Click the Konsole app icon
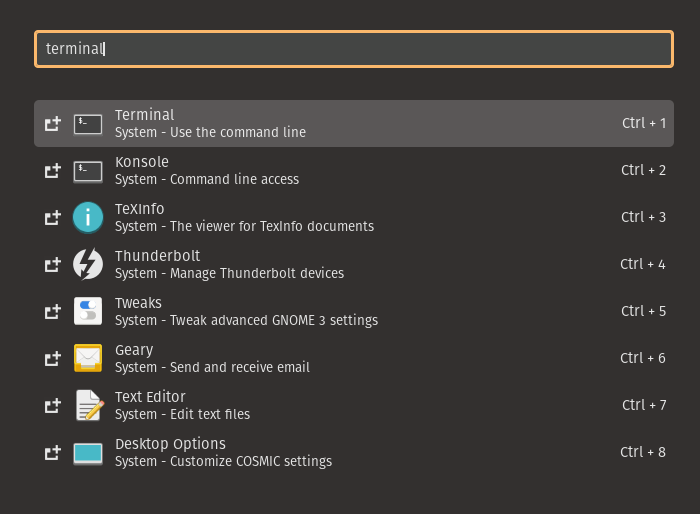This screenshot has width=700, height=514. pyautogui.click(x=88, y=171)
